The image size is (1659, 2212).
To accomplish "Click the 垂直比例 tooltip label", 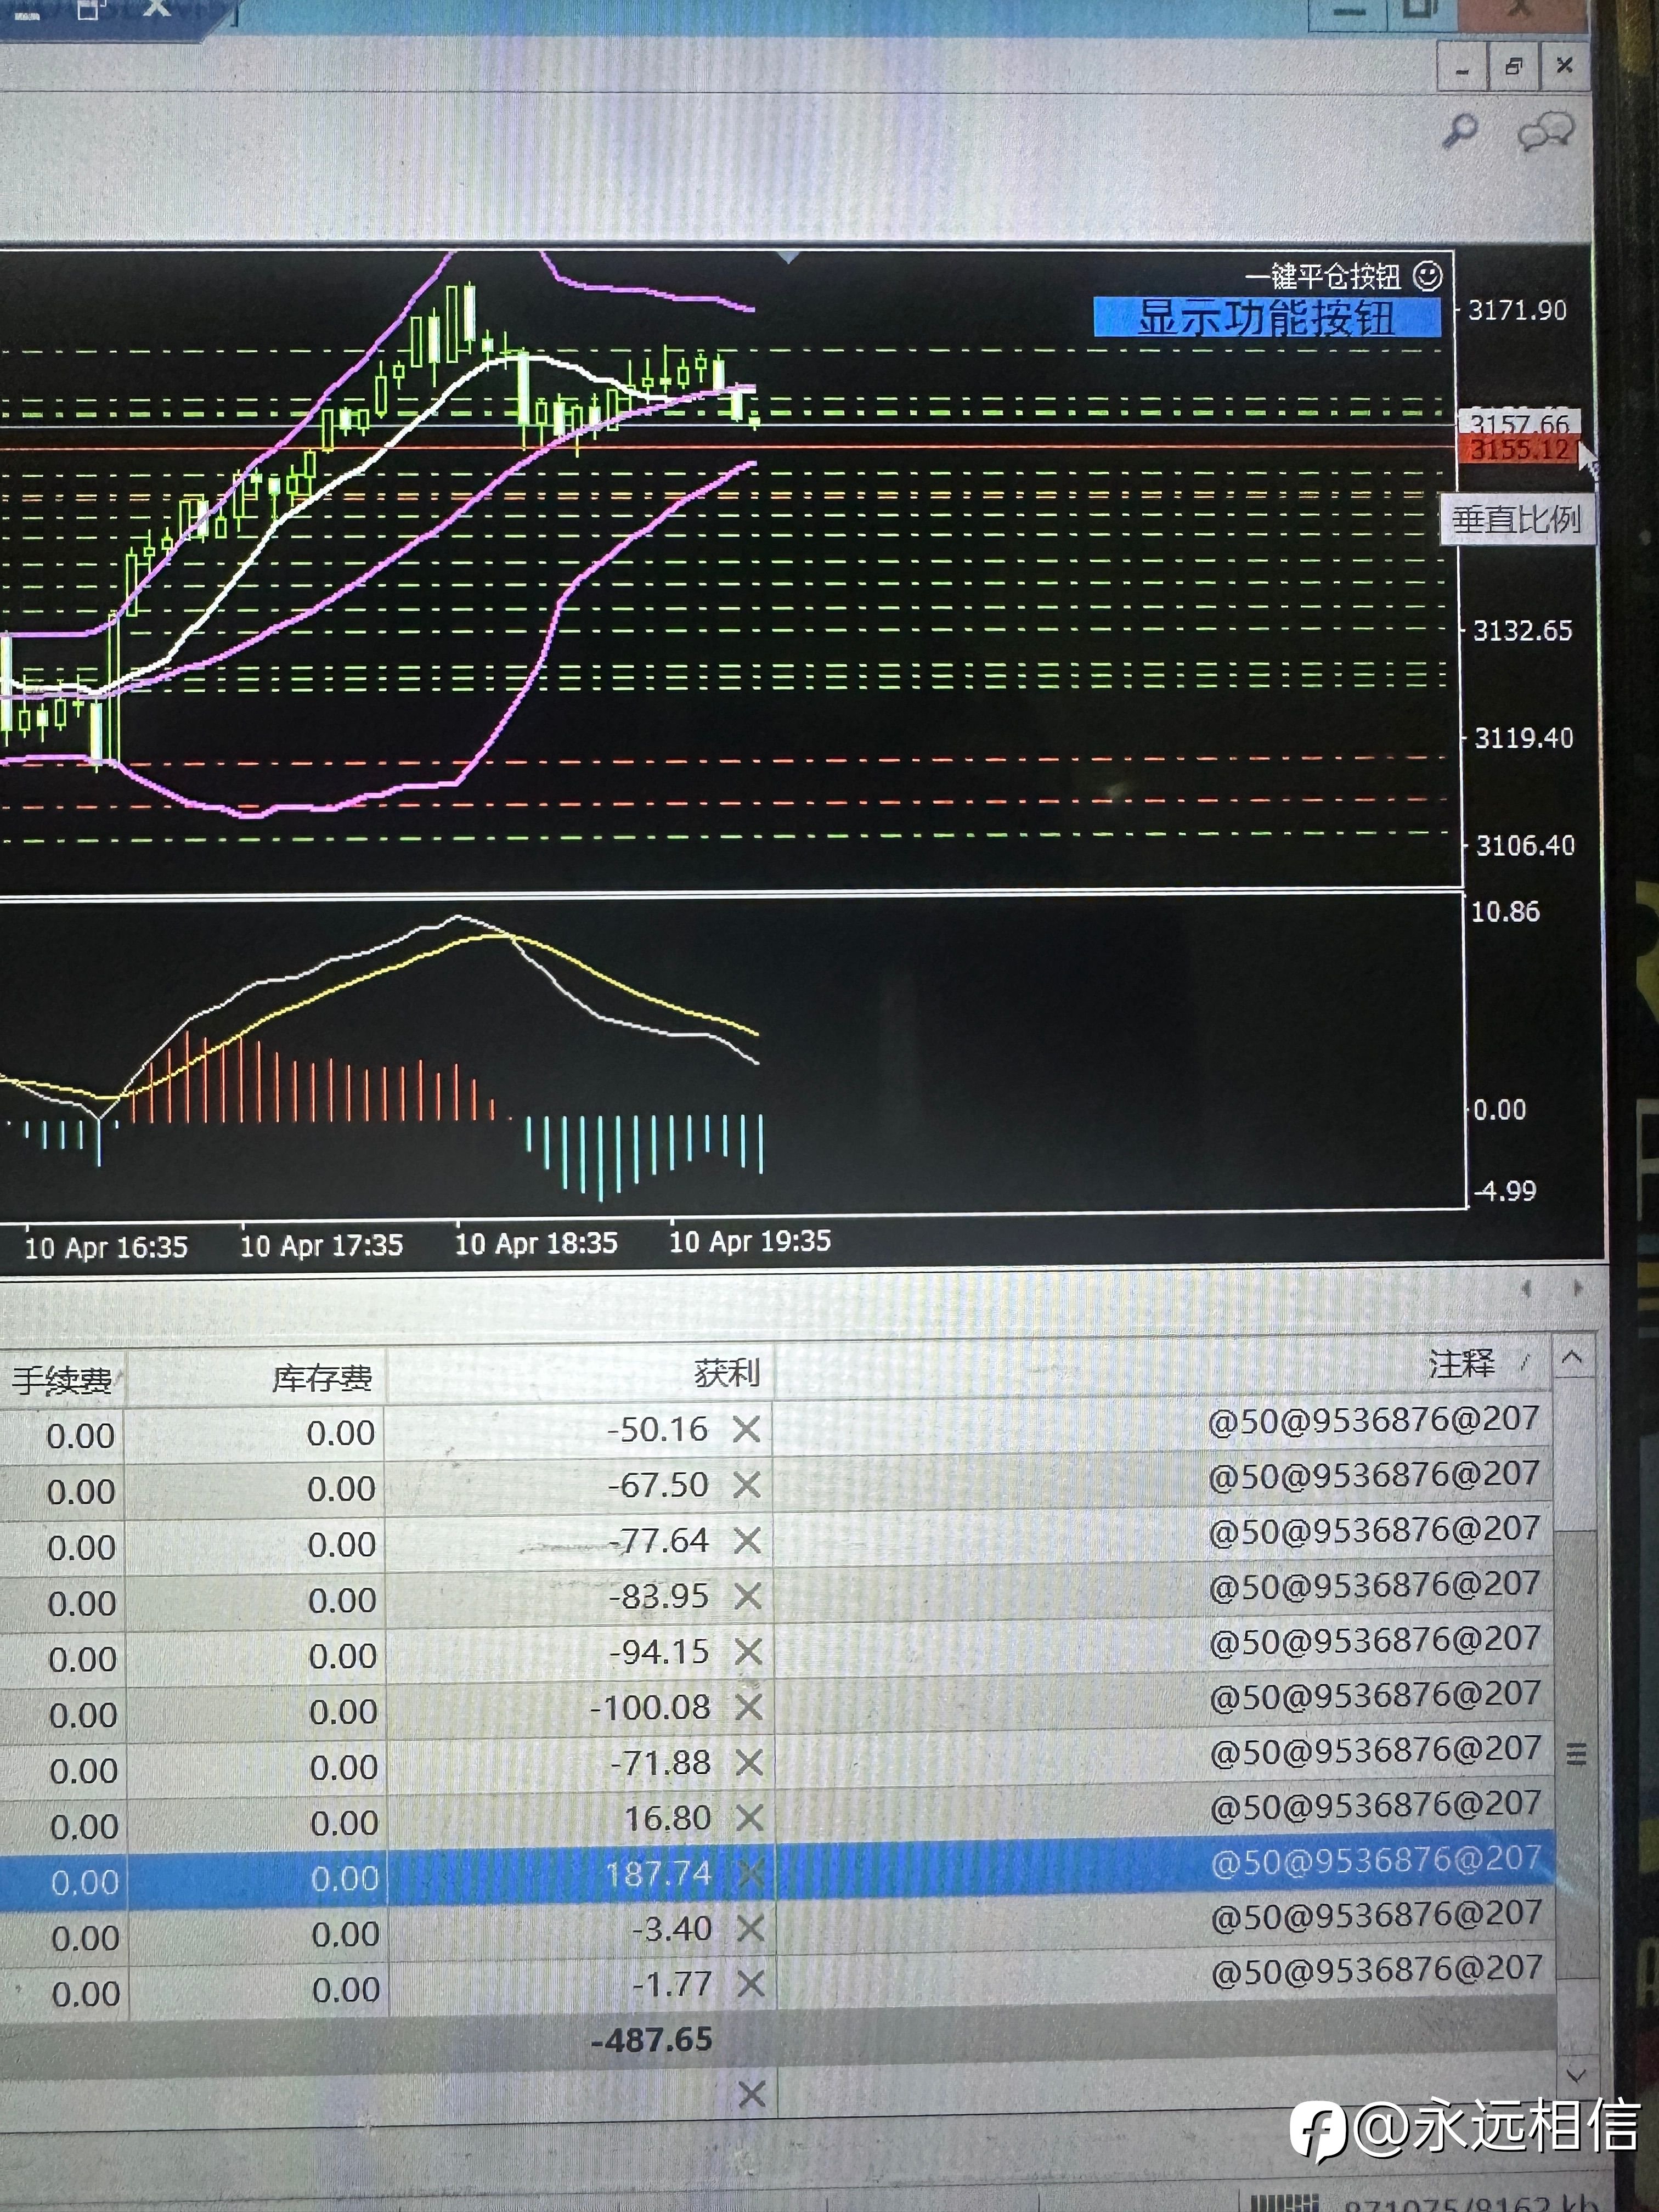I will click(1516, 520).
